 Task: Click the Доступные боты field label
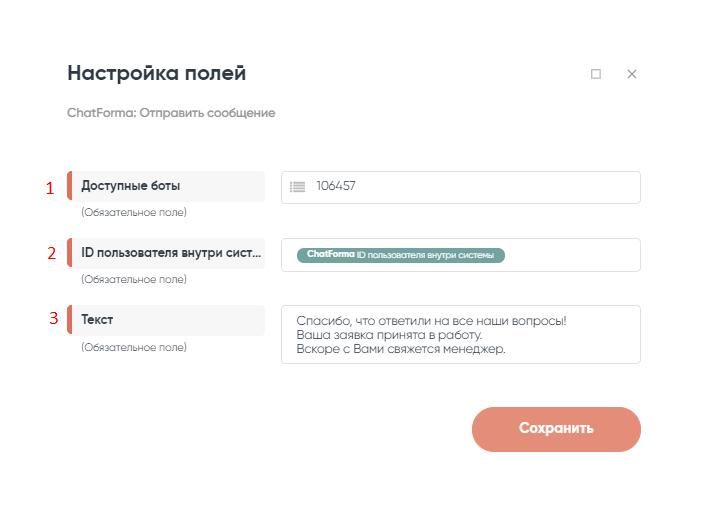(131, 186)
